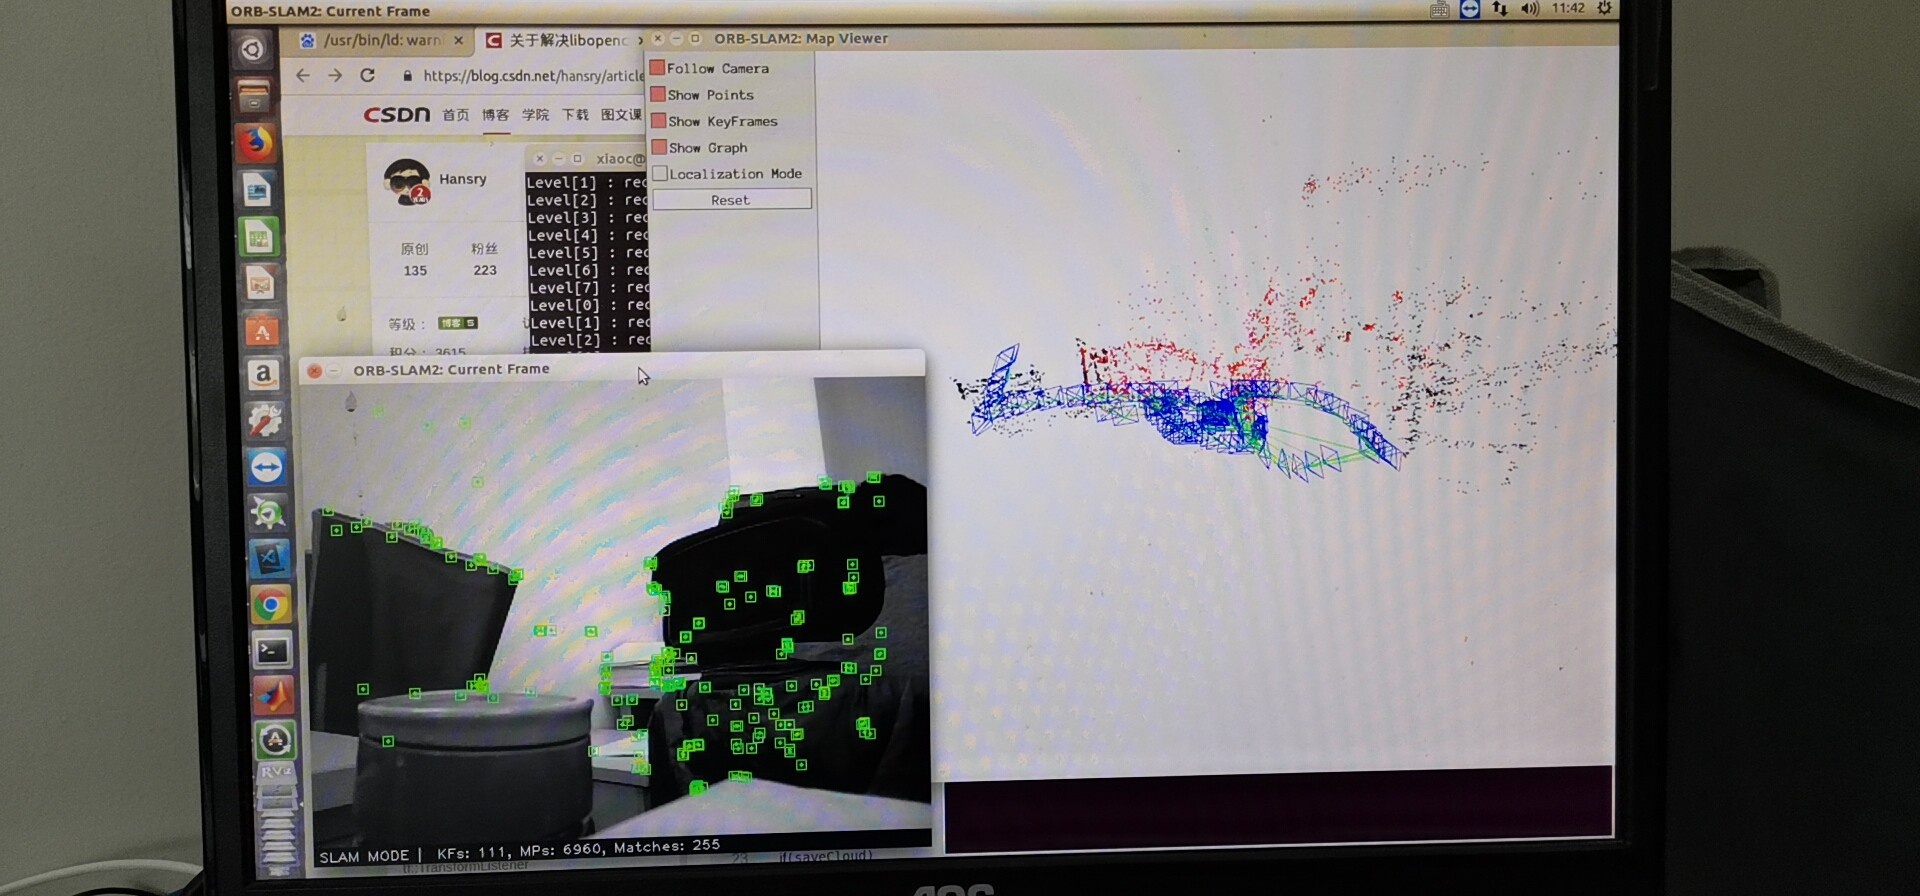Open the Hansry author profile link
1920x896 pixels.
(x=463, y=179)
